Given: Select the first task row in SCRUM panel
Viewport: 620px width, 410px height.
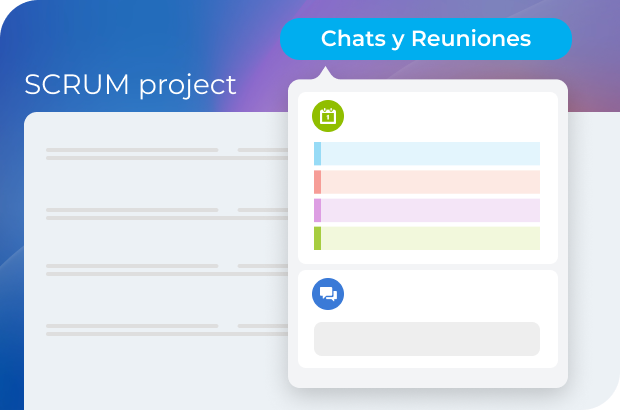Looking at the screenshot, I should pos(132,154).
